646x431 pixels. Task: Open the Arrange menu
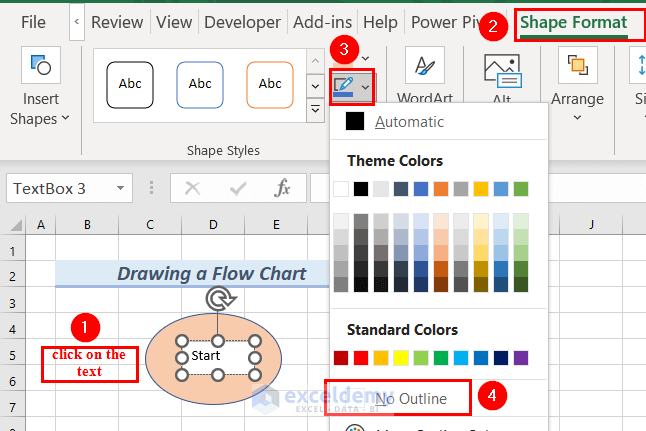[x=578, y=84]
